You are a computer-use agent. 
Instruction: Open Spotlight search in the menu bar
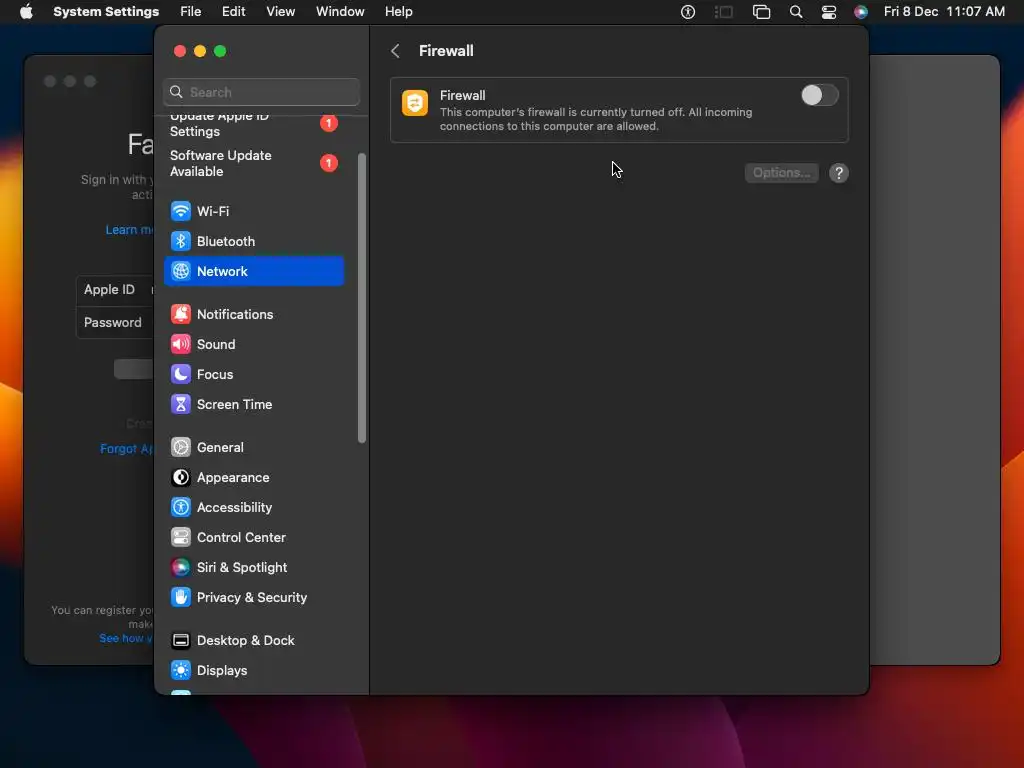pyautogui.click(x=795, y=12)
